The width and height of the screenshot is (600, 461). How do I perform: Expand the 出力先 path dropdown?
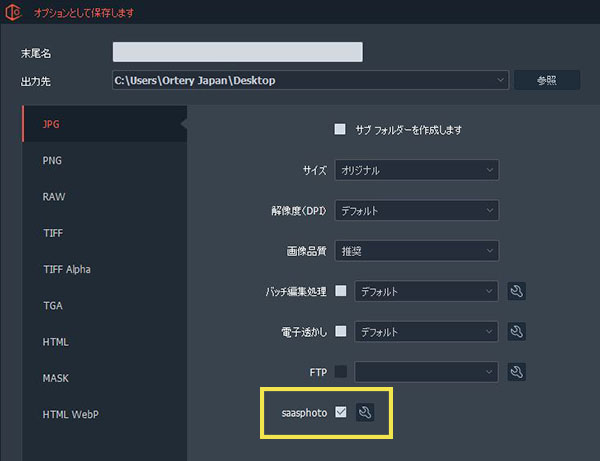[x=499, y=80]
